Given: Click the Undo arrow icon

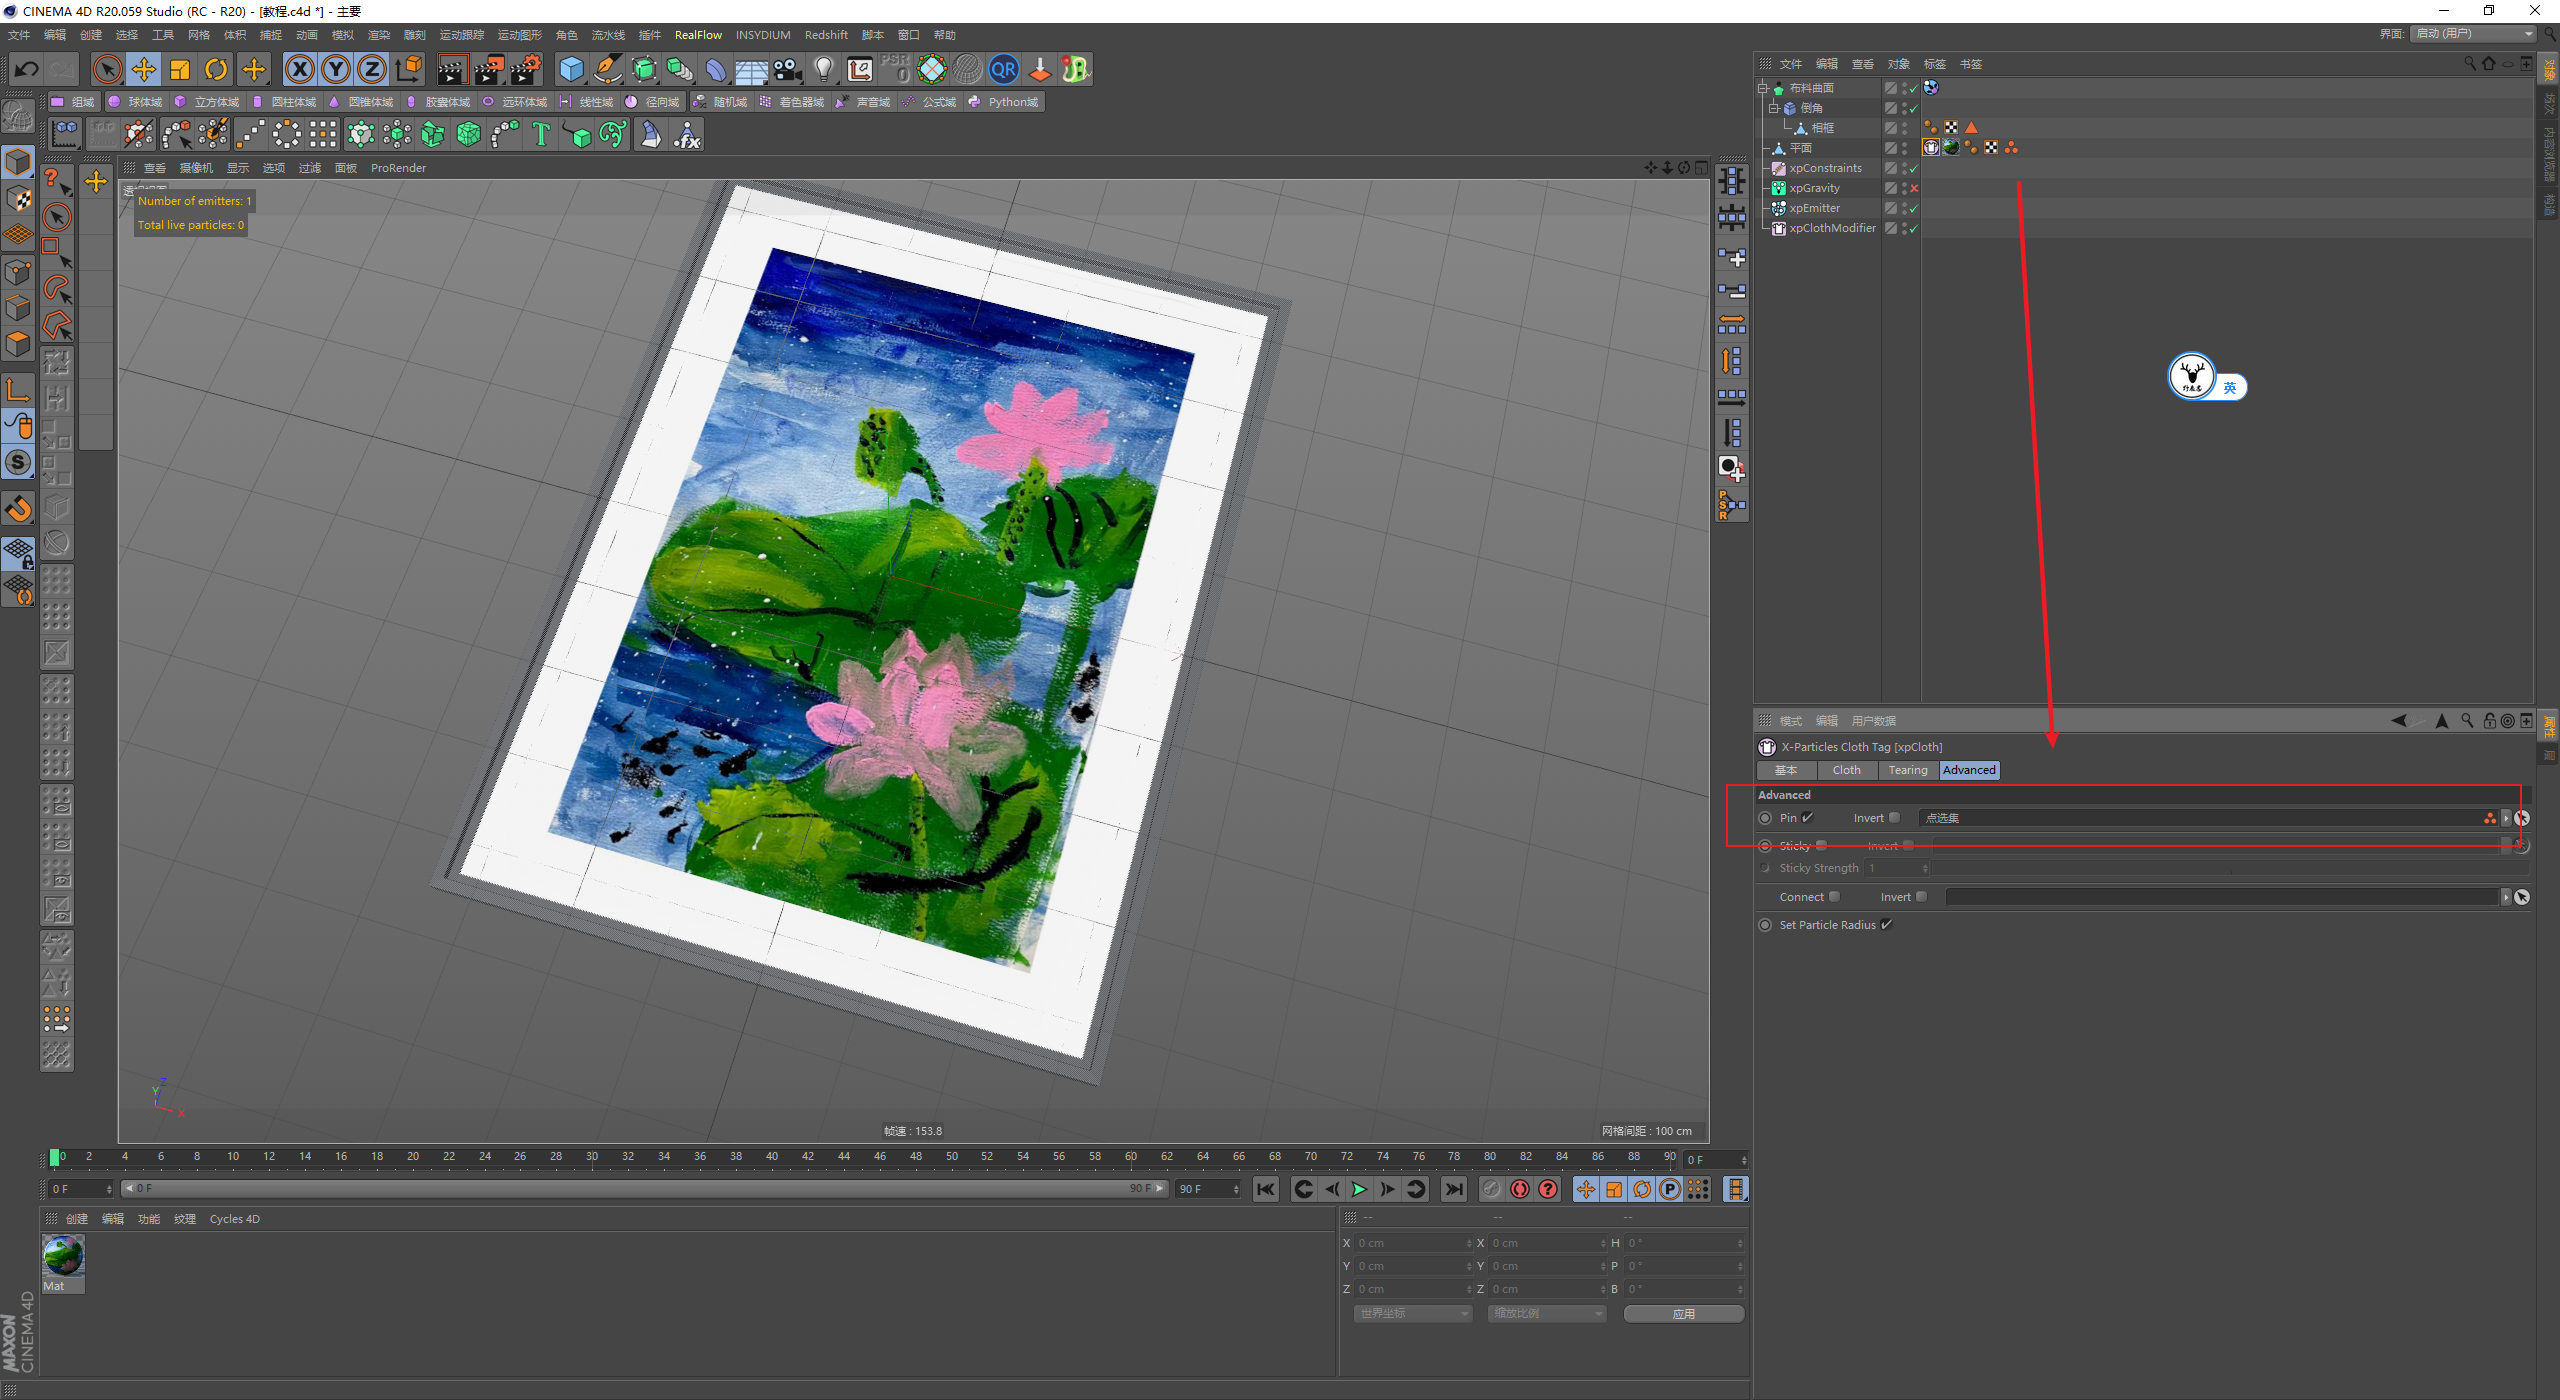Looking at the screenshot, I should [x=27, y=69].
